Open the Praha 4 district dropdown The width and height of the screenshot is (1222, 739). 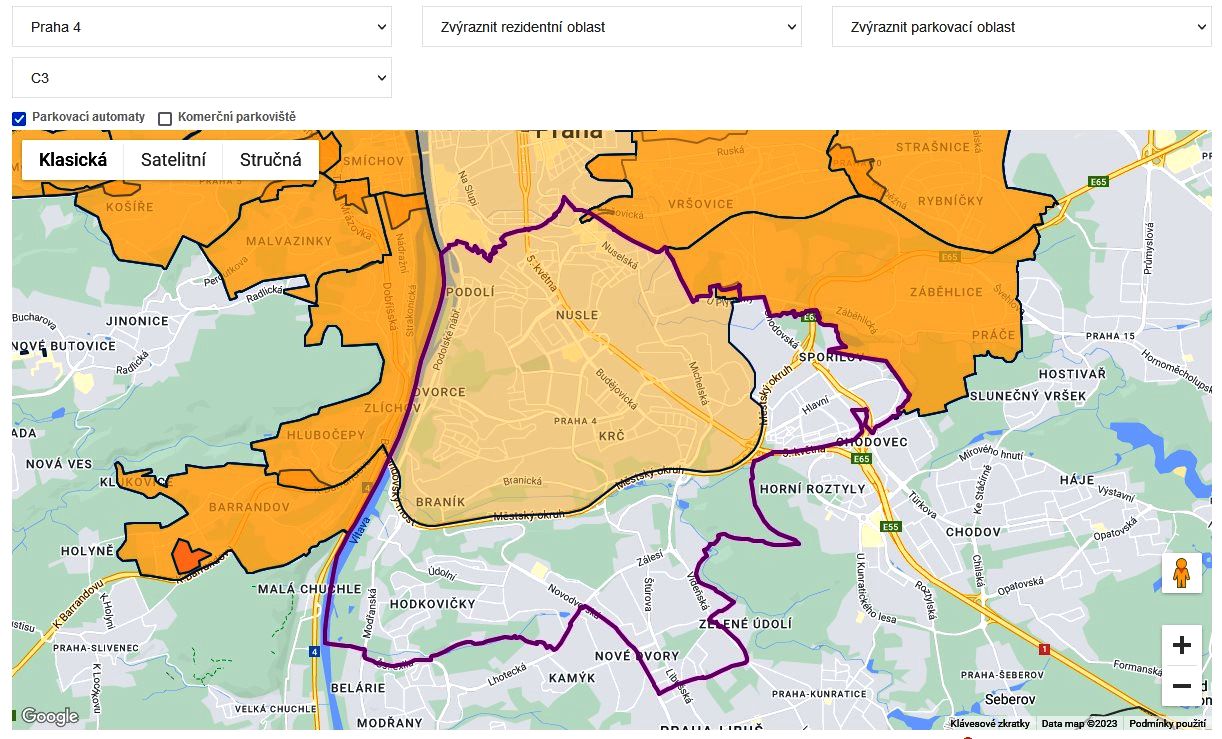[x=202, y=27]
